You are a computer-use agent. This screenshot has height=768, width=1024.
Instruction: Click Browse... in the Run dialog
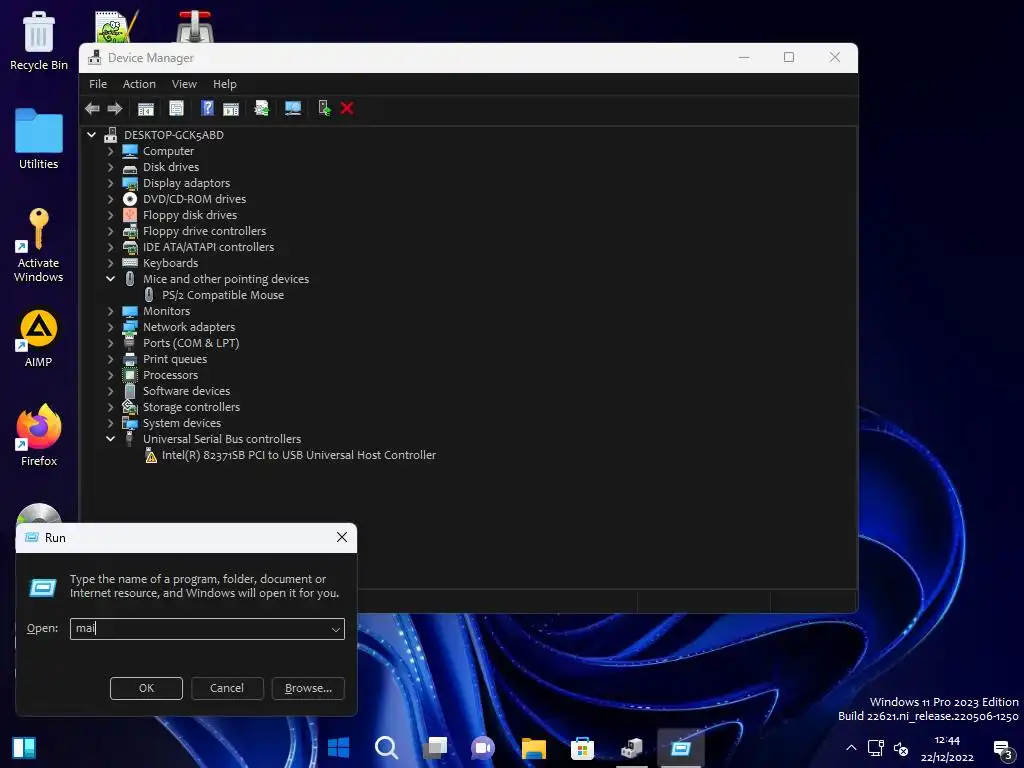(x=308, y=688)
